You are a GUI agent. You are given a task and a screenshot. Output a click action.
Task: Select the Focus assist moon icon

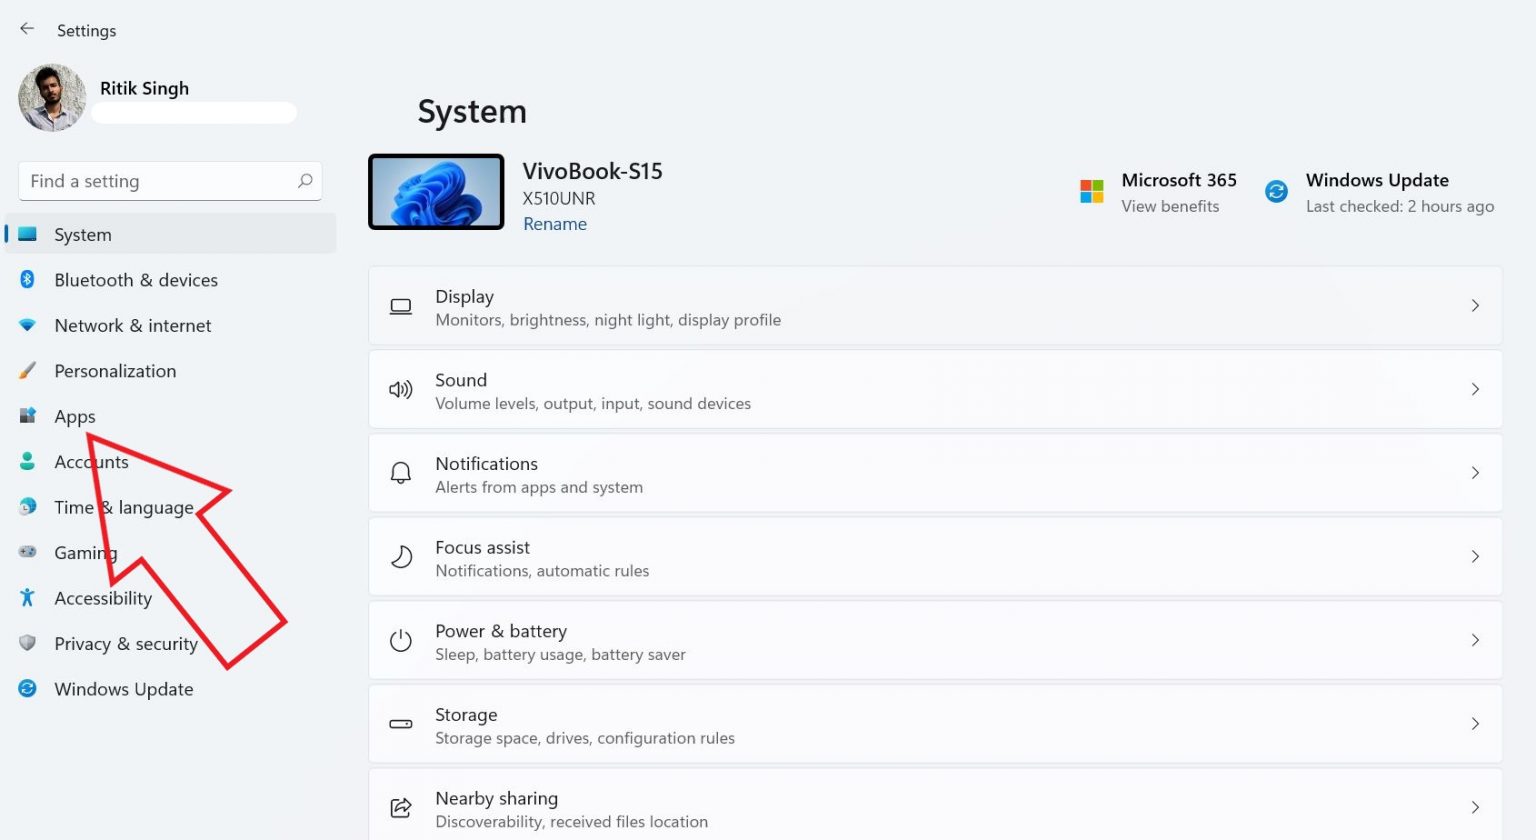click(x=401, y=557)
